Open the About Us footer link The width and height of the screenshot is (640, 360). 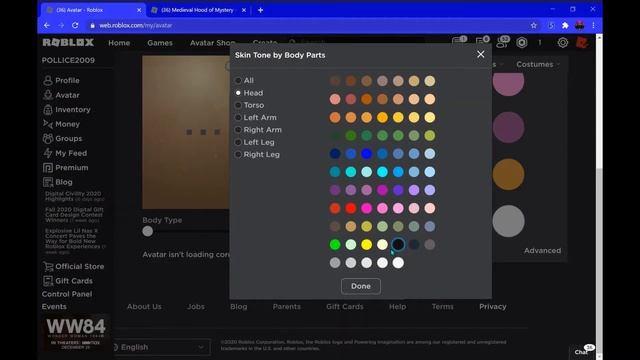[144, 307]
